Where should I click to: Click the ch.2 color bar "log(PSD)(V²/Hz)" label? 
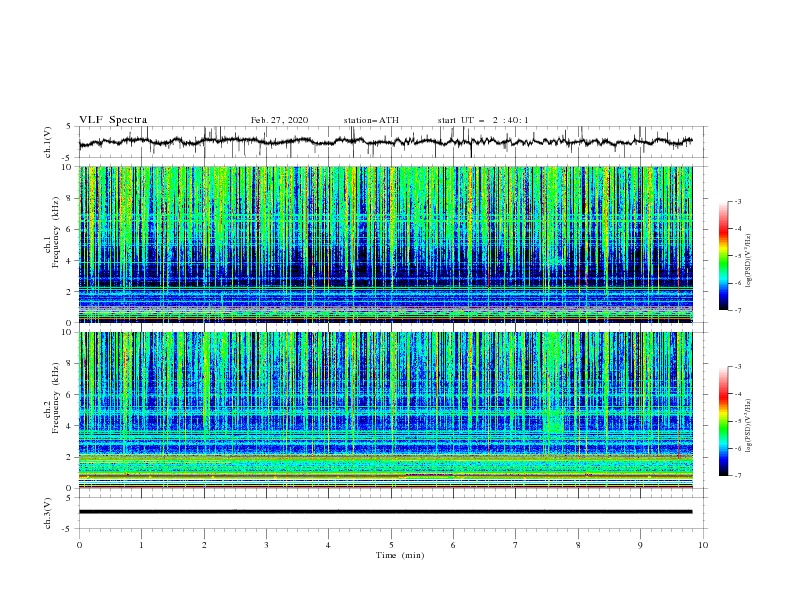(x=749, y=425)
